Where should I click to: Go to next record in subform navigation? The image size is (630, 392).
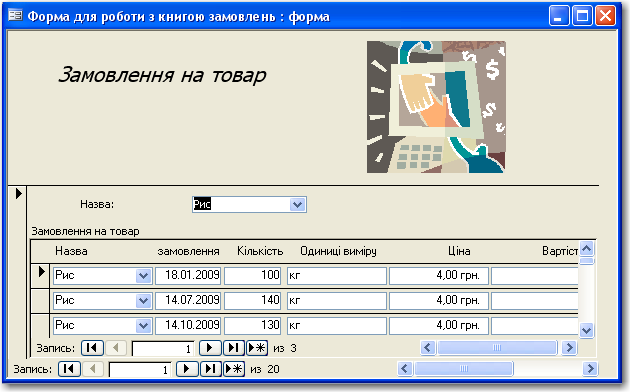(x=210, y=348)
